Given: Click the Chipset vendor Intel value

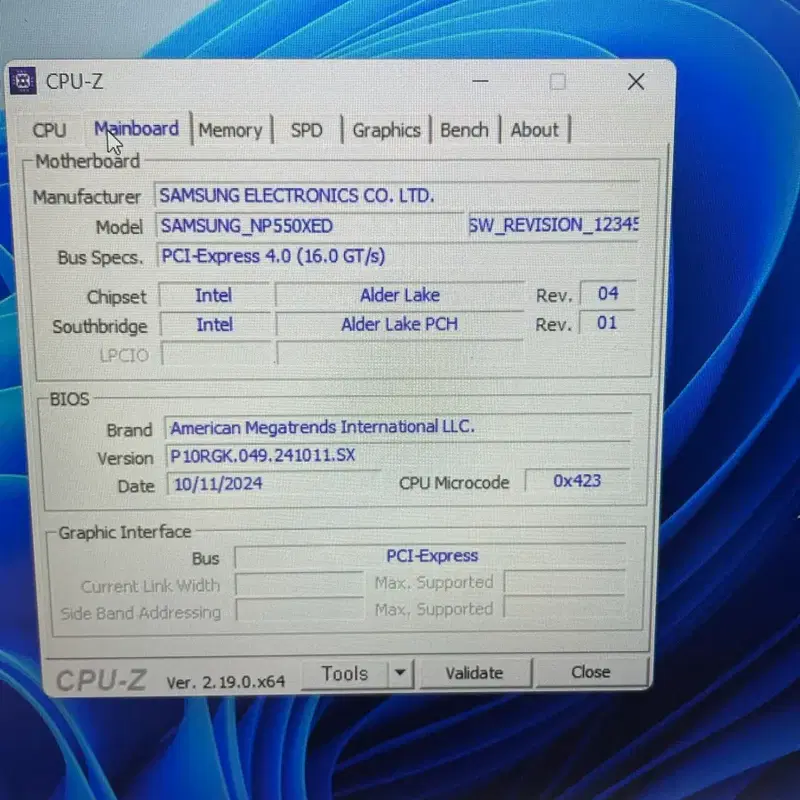Looking at the screenshot, I should (214, 295).
